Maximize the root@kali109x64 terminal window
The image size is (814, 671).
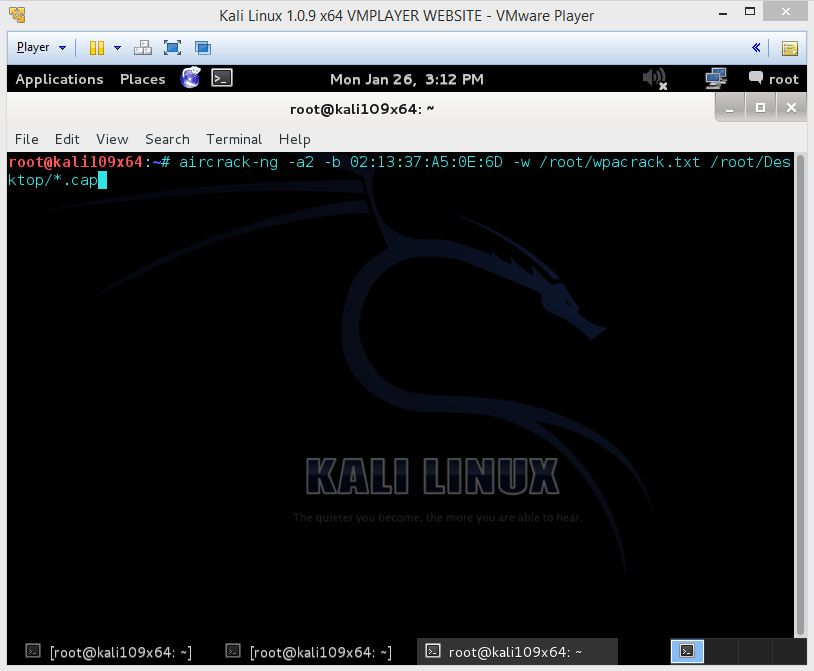coord(760,107)
